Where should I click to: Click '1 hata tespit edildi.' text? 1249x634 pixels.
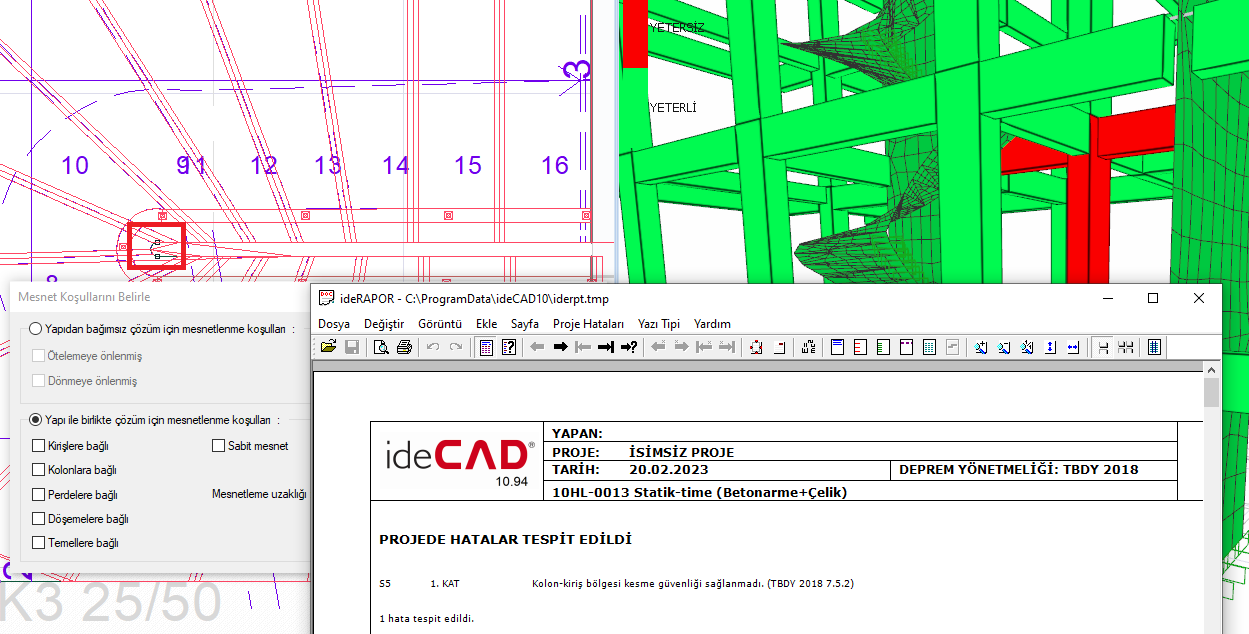click(x=426, y=618)
